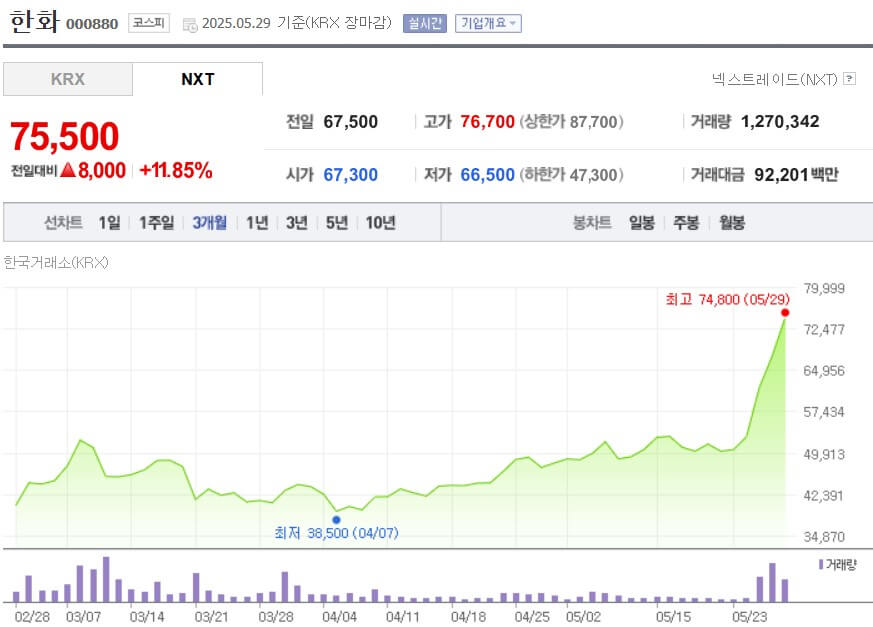Click the 봉차트 label
The image size is (873, 627).
[592, 223]
